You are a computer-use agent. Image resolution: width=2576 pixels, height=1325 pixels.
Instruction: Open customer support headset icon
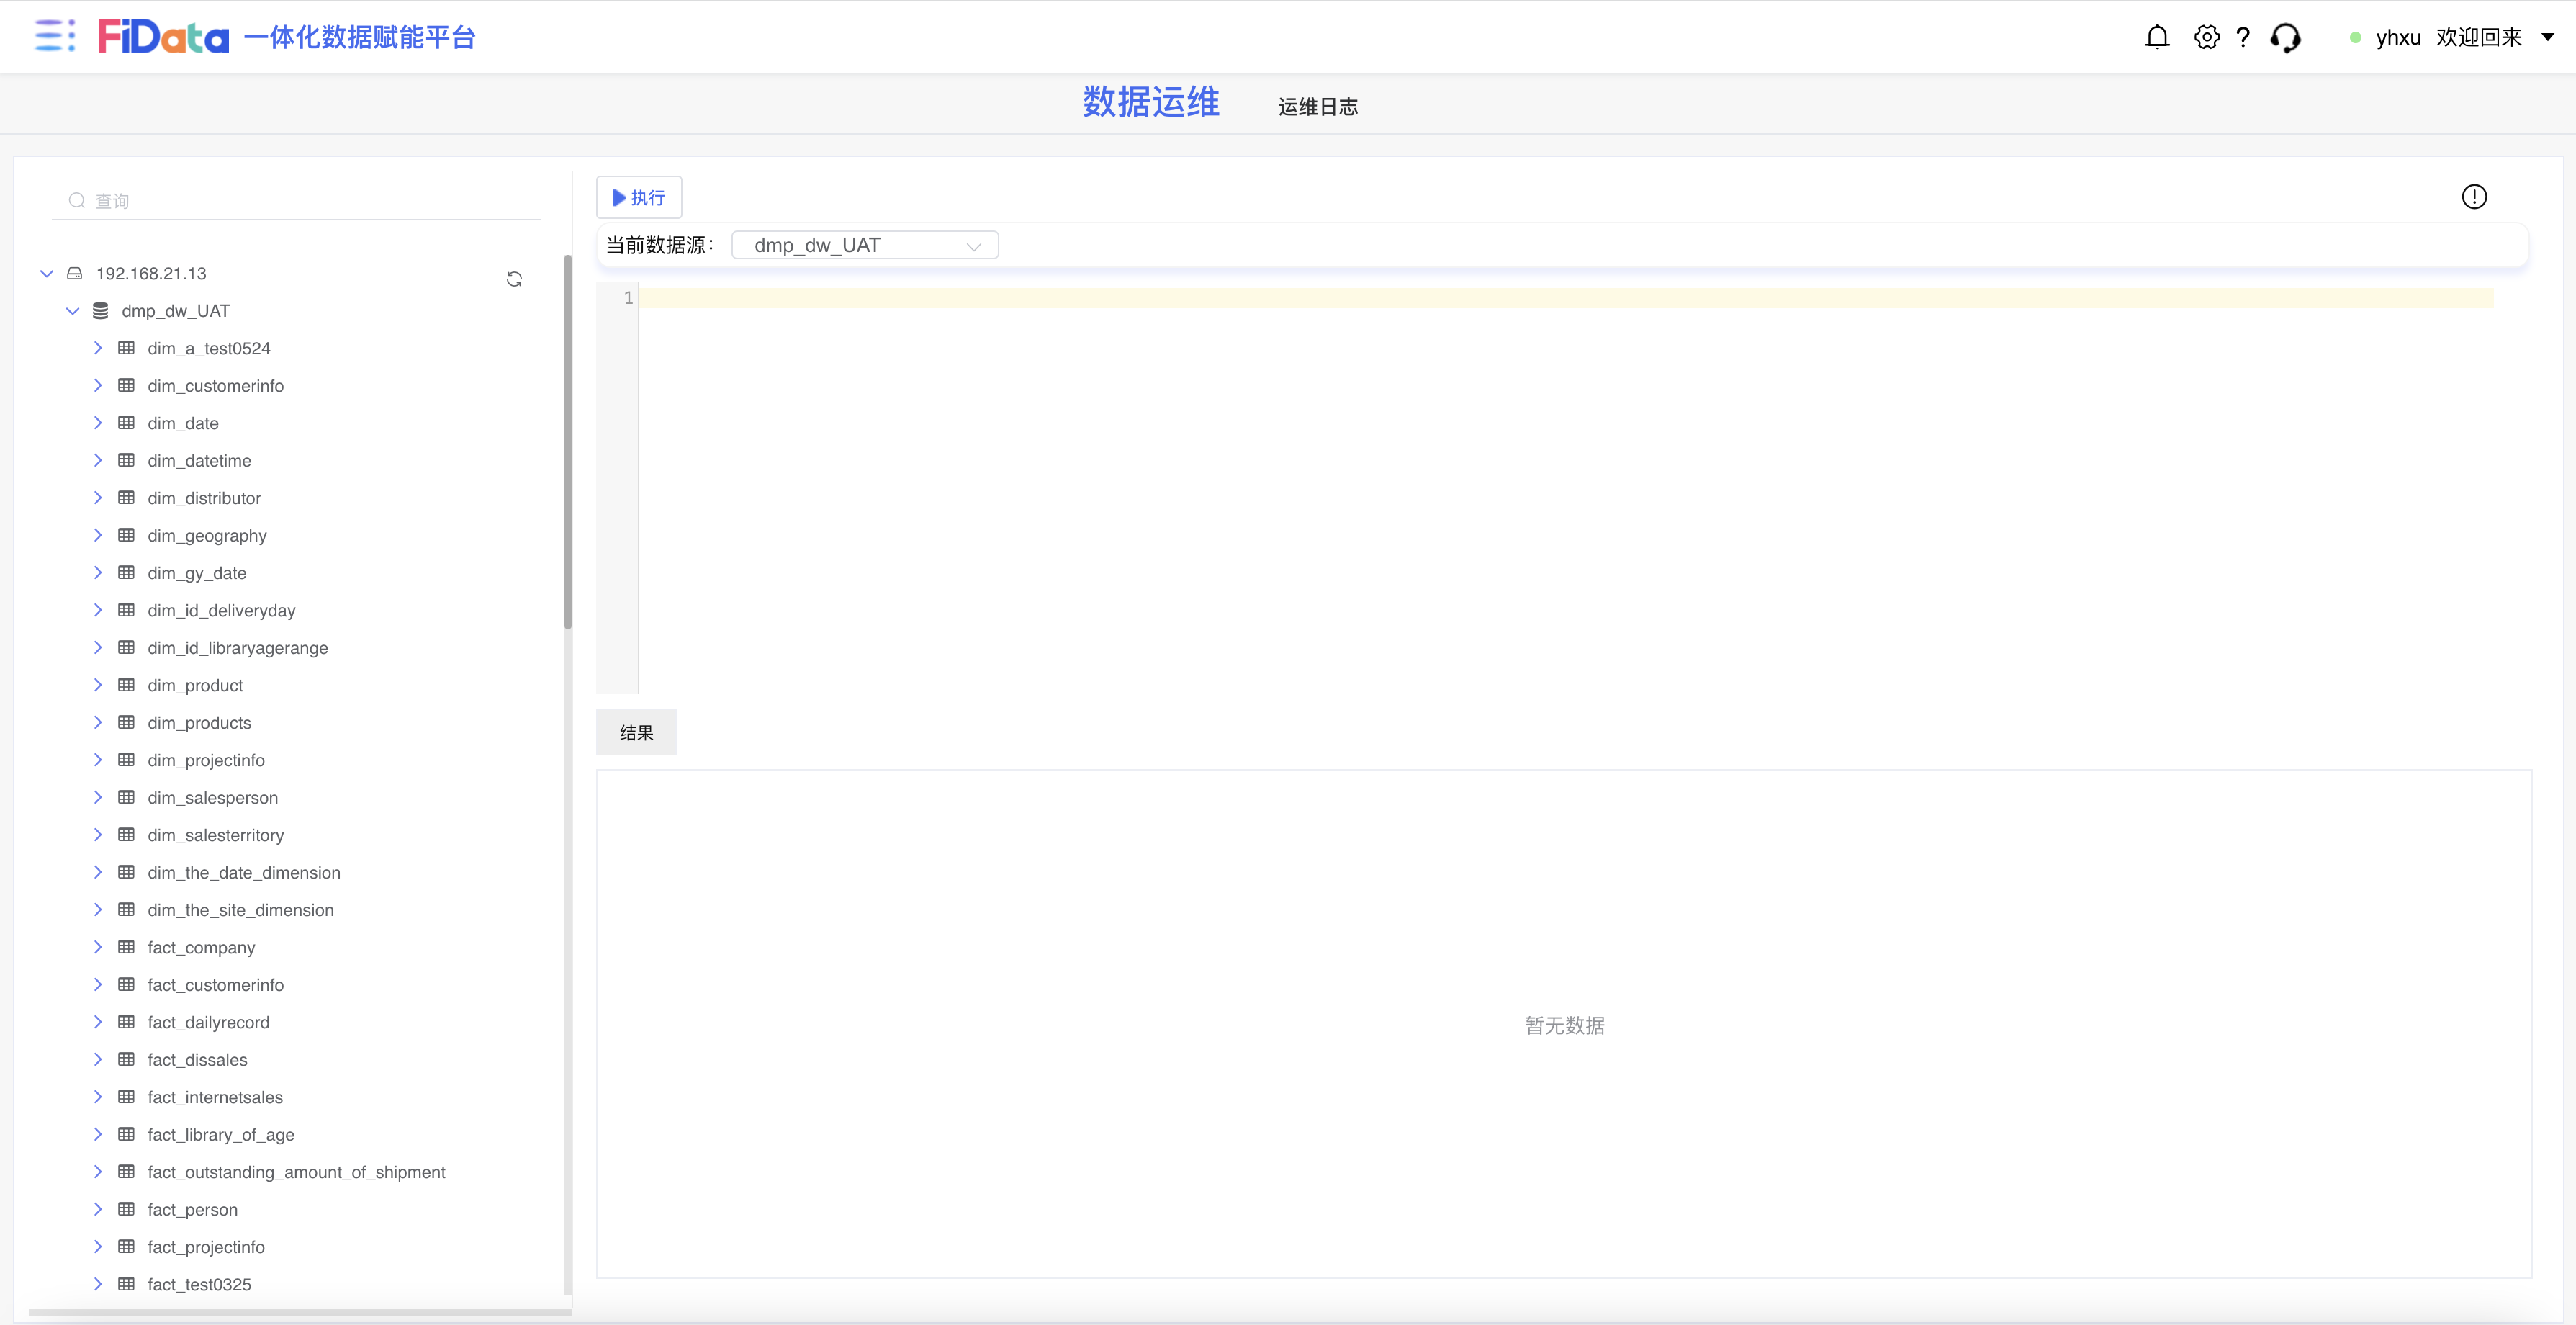pos(2285,37)
